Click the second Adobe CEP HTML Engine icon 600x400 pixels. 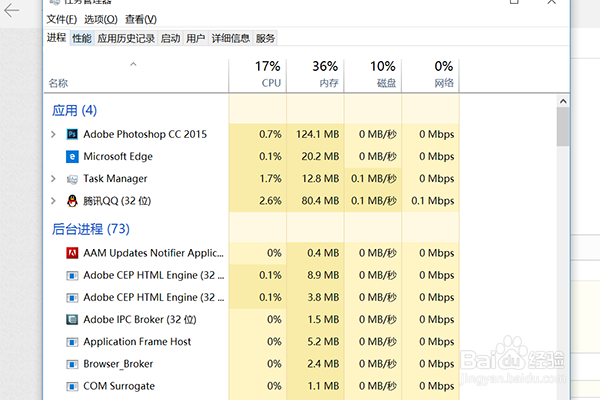(x=72, y=297)
